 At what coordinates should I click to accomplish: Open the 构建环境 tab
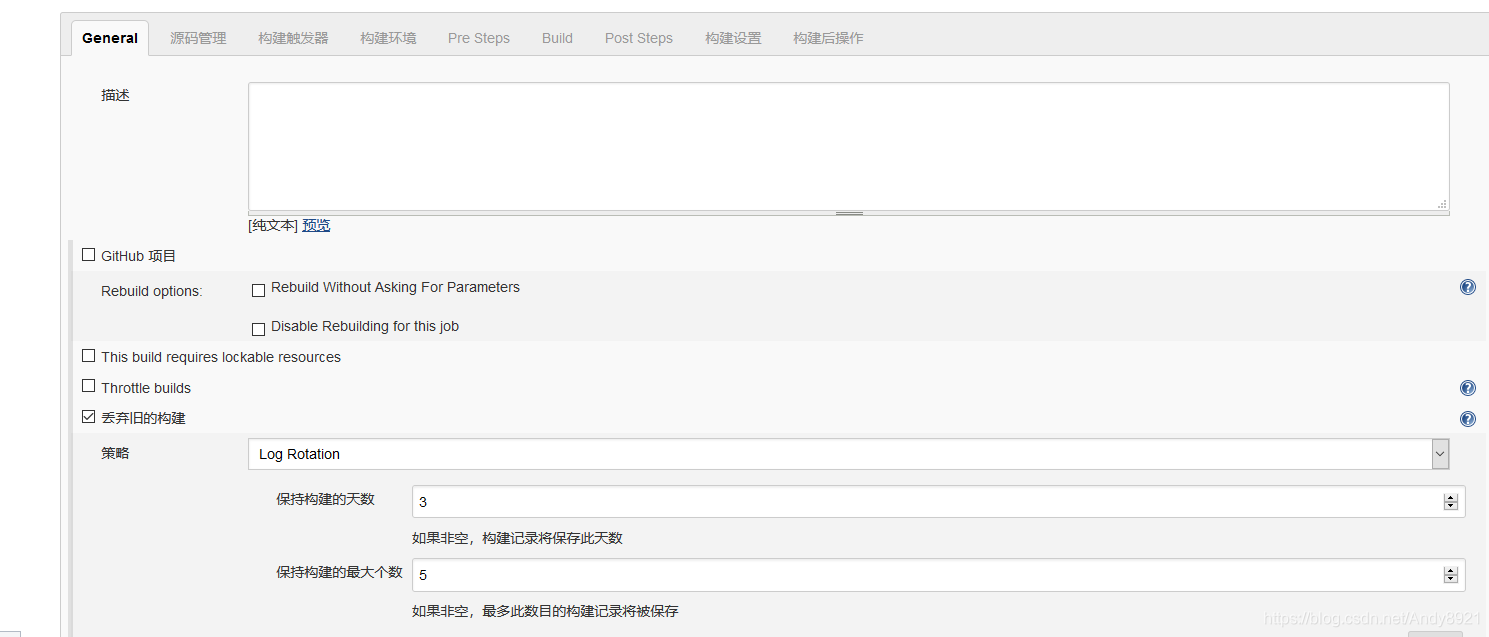point(388,38)
